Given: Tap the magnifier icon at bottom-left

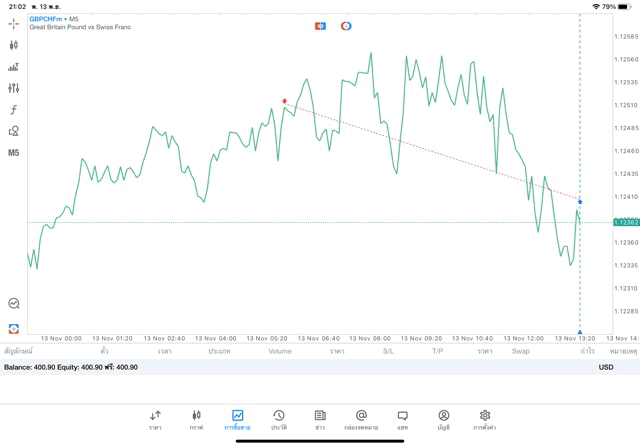Looking at the screenshot, I should [14, 303].
